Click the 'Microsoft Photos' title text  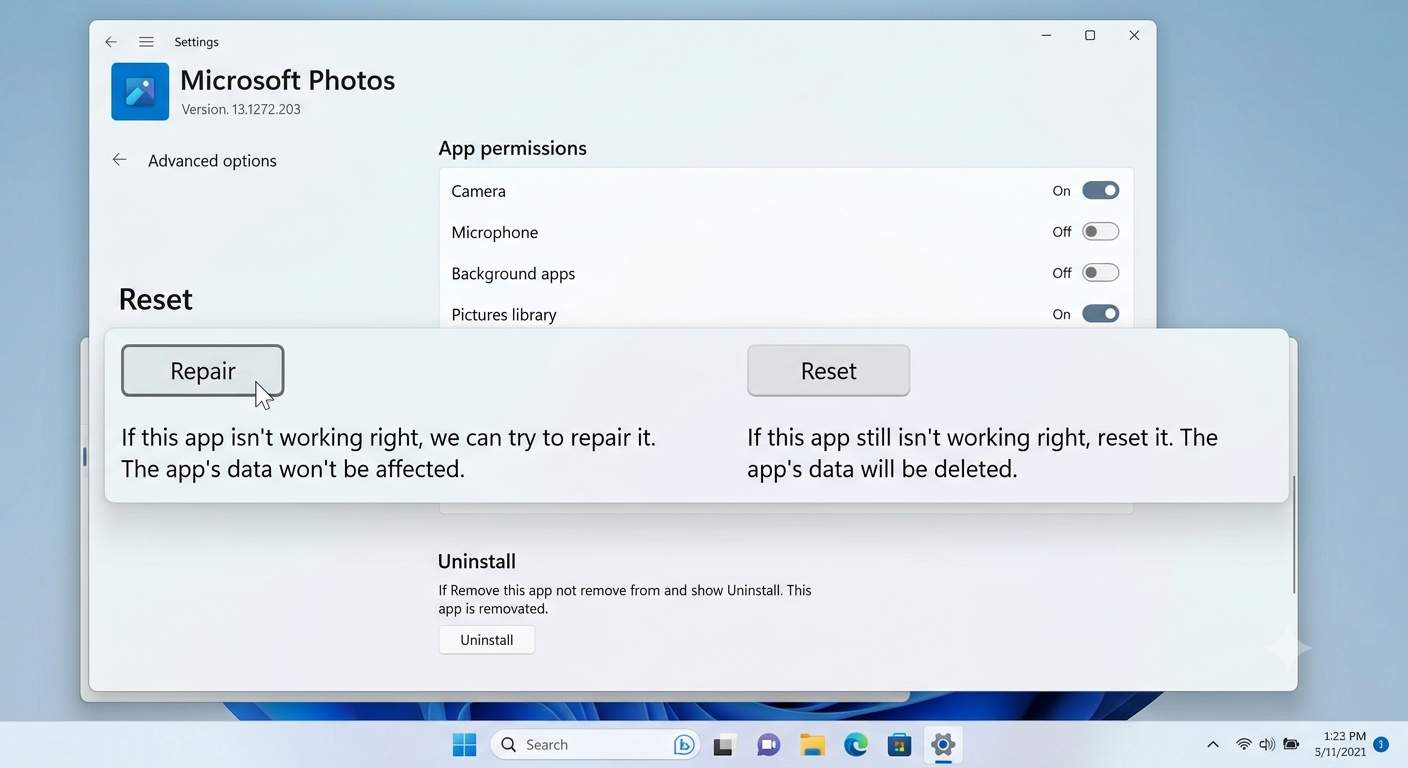(x=288, y=80)
